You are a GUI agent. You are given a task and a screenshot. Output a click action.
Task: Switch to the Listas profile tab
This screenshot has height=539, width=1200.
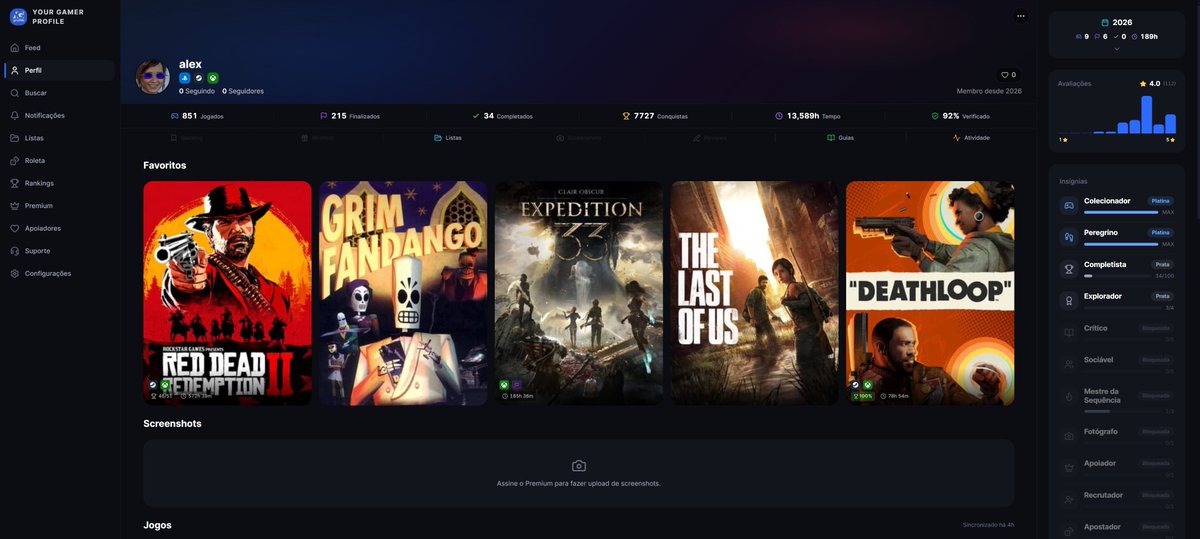pyautogui.click(x=448, y=138)
